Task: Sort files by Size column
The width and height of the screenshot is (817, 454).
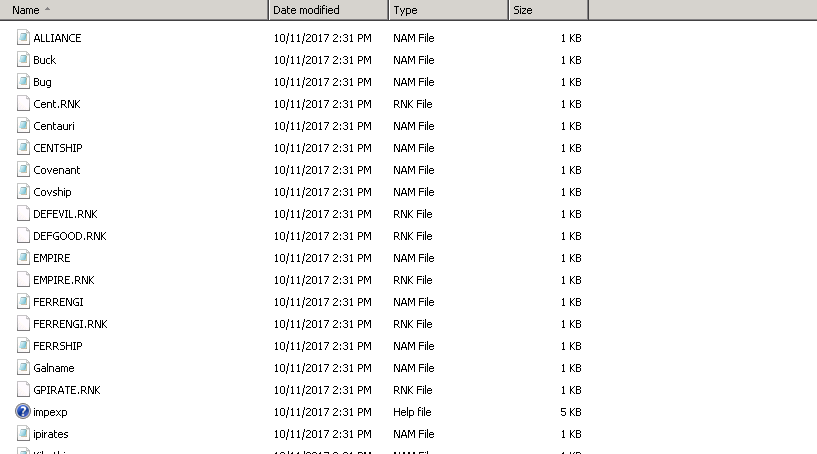Action: 547,10
